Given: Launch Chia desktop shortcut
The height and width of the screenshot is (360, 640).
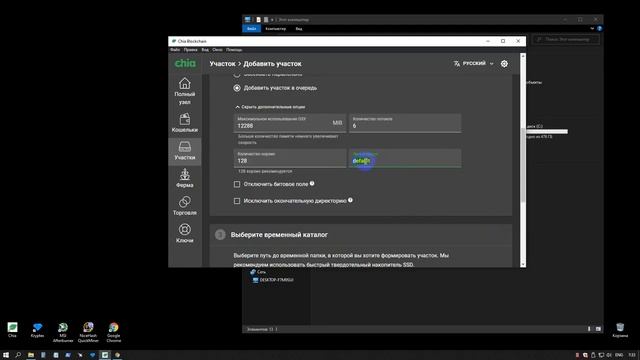Looking at the screenshot, I should [x=12, y=330].
